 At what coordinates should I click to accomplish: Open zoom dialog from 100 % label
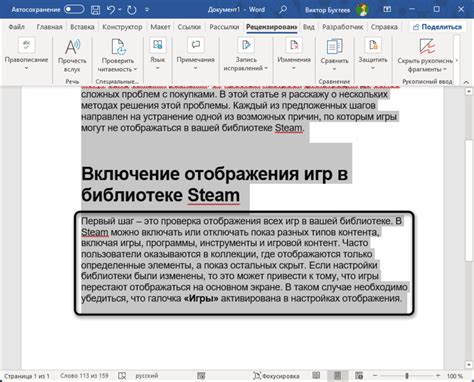[x=455, y=376]
